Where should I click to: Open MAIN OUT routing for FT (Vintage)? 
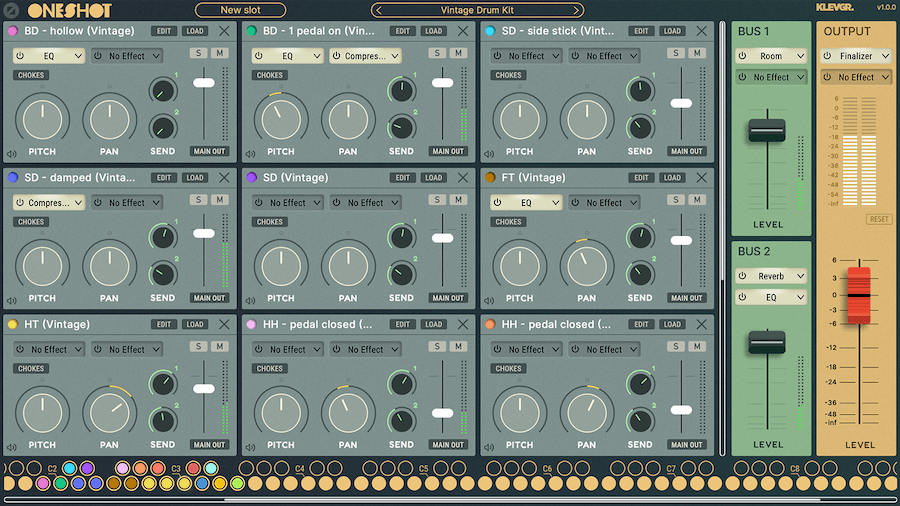[x=687, y=298]
